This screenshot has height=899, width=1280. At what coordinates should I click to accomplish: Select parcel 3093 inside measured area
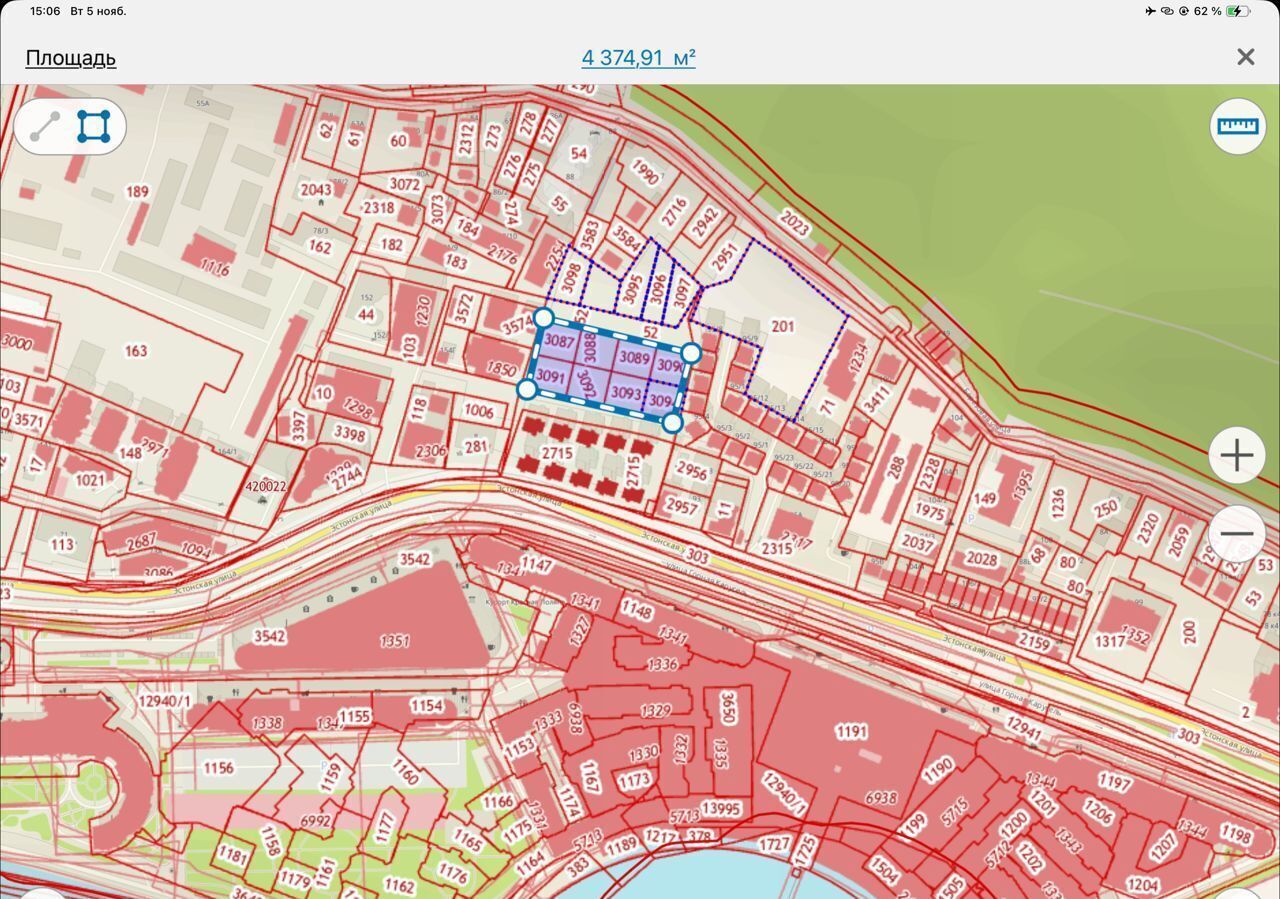(x=626, y=393)
